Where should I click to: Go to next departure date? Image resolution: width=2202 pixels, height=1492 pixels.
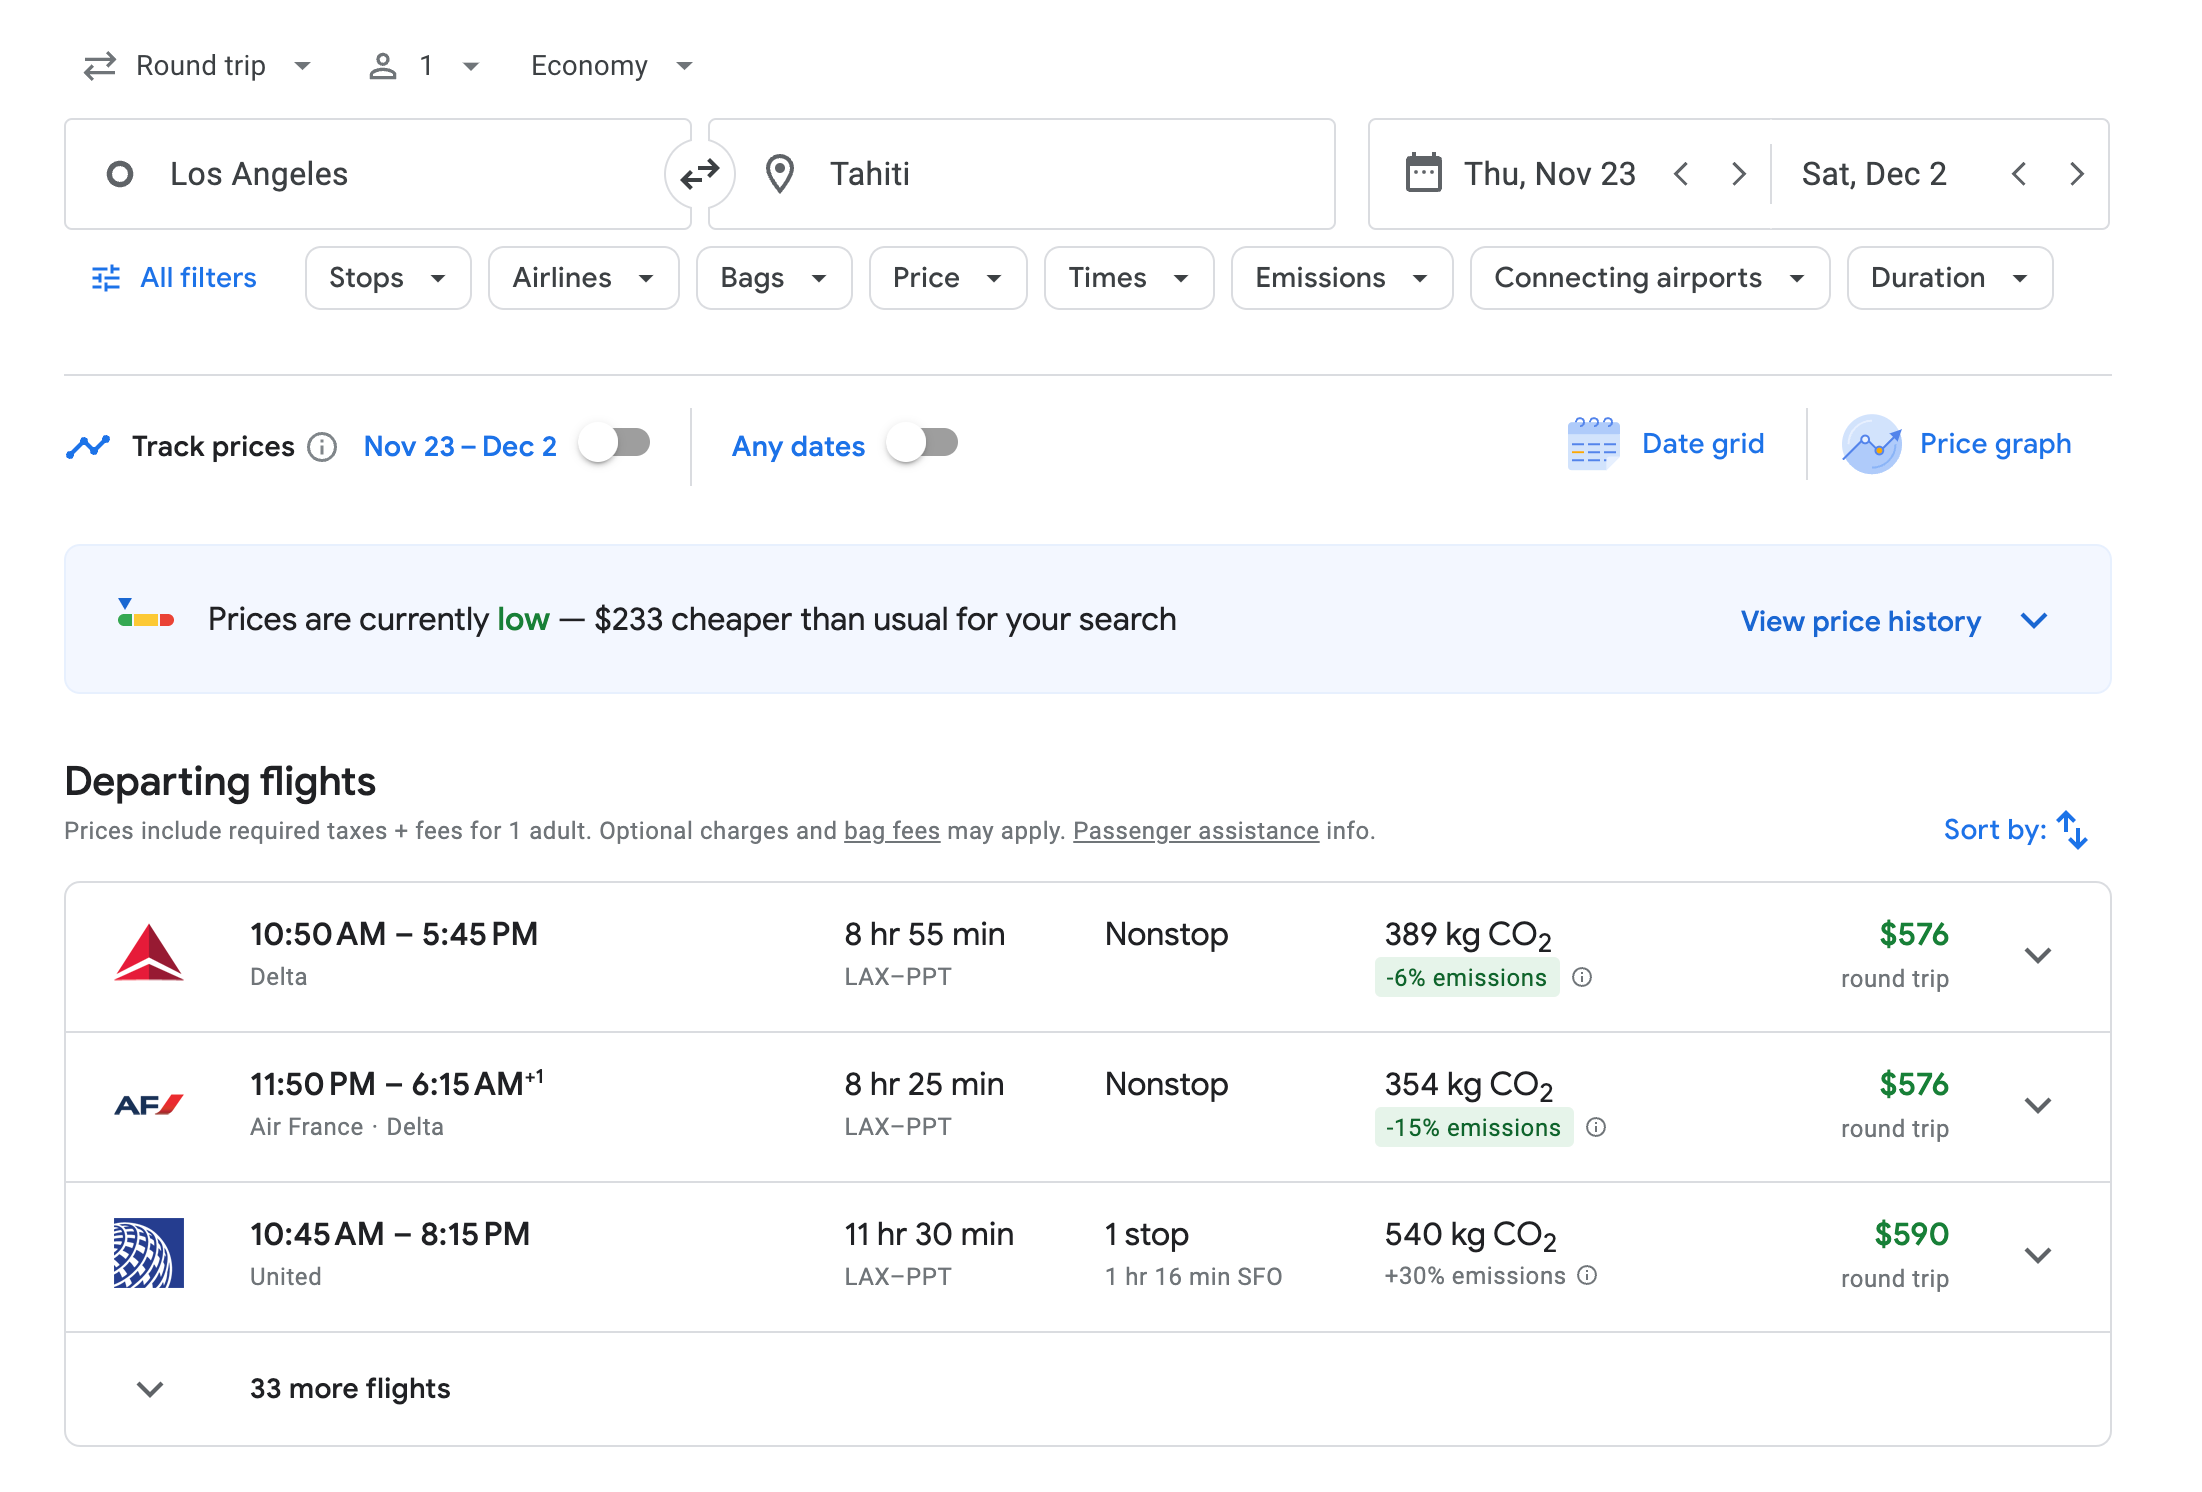point(1739,174)
